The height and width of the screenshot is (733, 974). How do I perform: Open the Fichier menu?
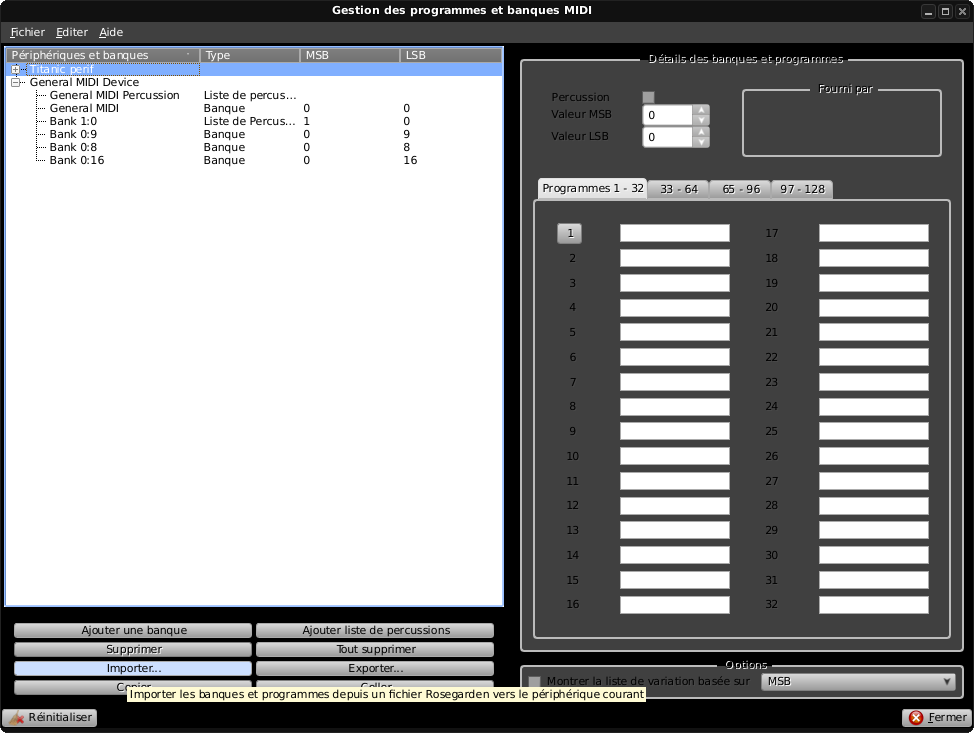[x=27, y=32]
